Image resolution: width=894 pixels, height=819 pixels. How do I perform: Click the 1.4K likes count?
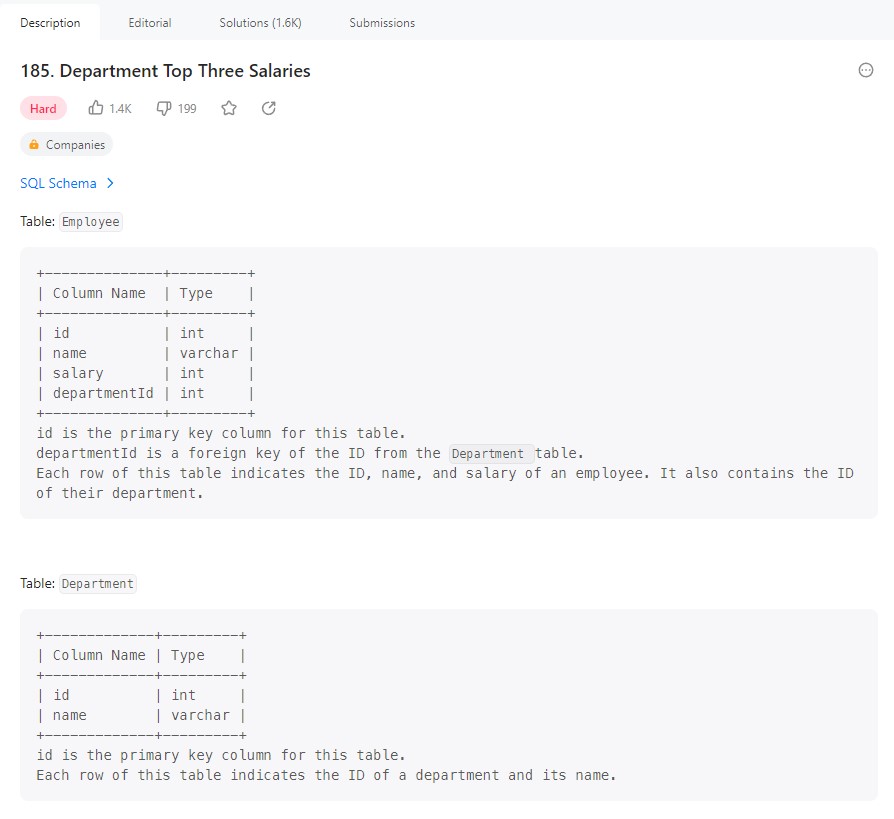pyautogui.click(x=121, y=108)
